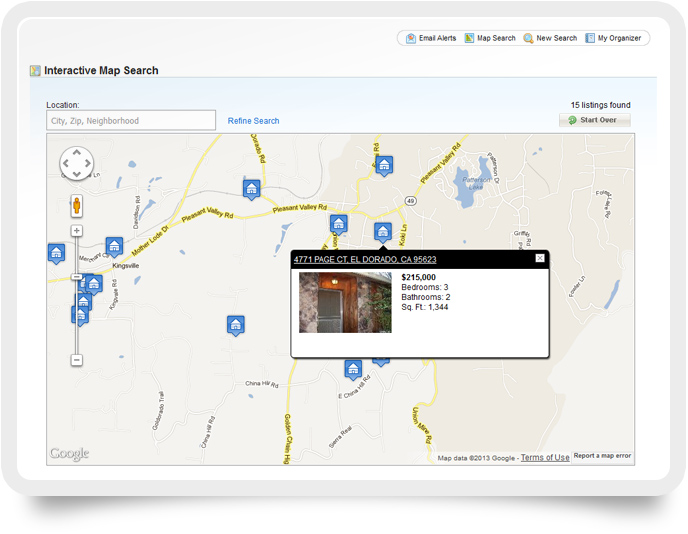Select the house marker beside Koki Ln
This screenshot has height=534, width=688.
(x=383, y=232)
